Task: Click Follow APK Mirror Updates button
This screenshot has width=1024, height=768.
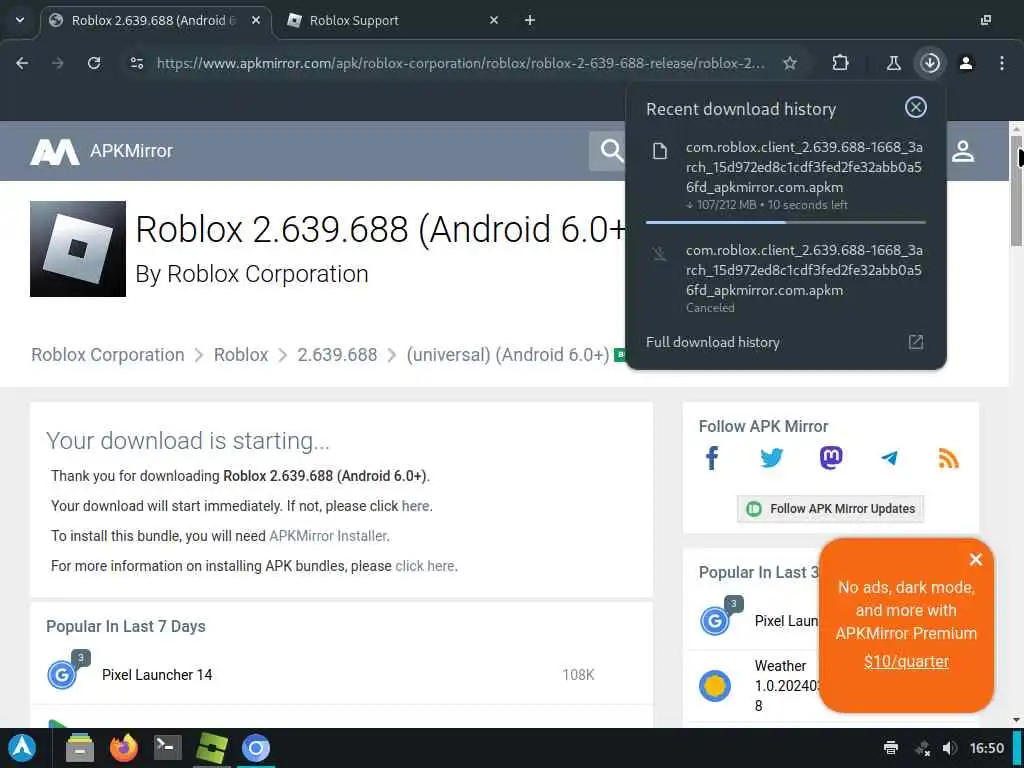Action: [x=831, y=509]
